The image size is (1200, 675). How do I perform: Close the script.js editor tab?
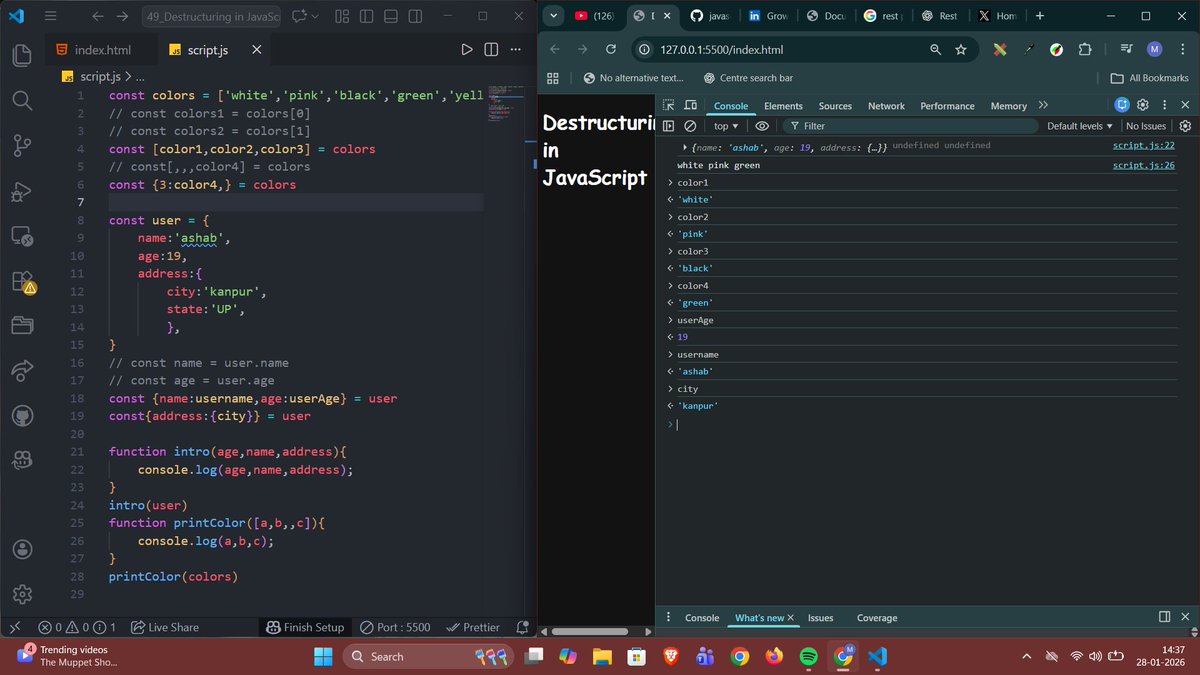[257, 50]
